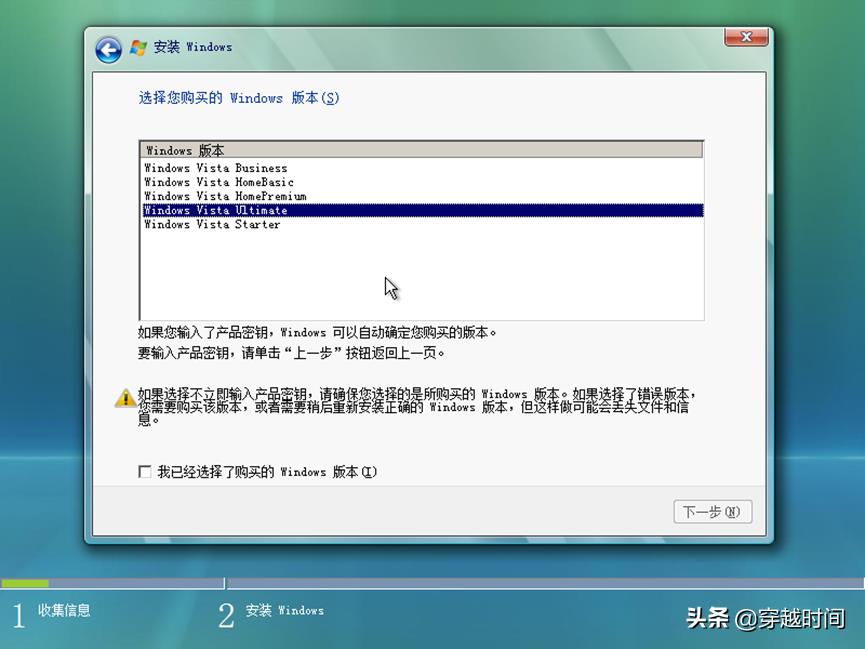The image size is (865, 649).
Task: Click the Windows flag logo in title bar
Action: (x=138, y=48)
